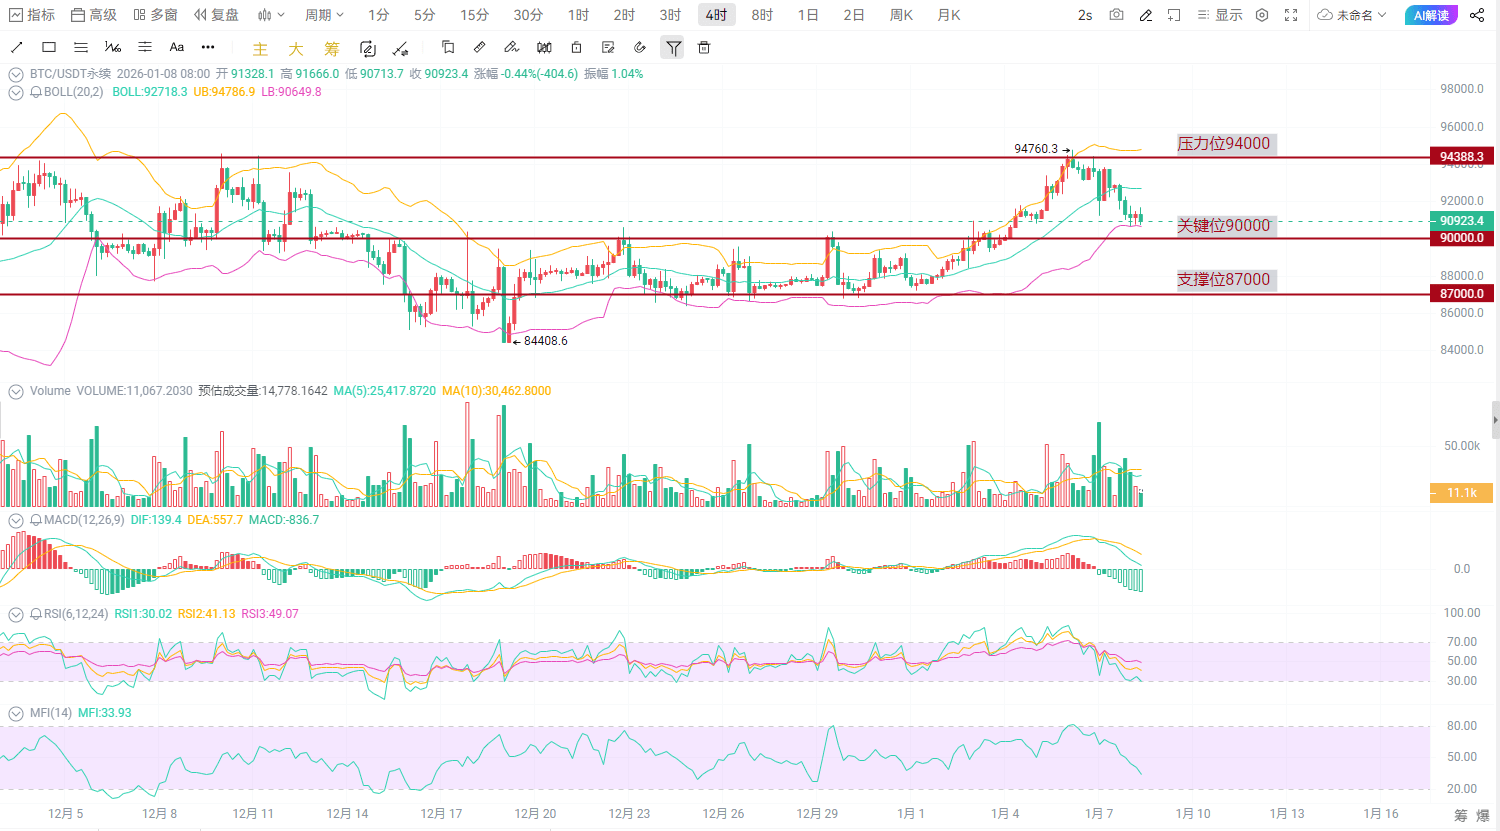Image resolution: width=1500 pixels, height=831 pixels.
Task: Select the ruler measurement tool
Action: pyautogui.click(x=480, y=47)
